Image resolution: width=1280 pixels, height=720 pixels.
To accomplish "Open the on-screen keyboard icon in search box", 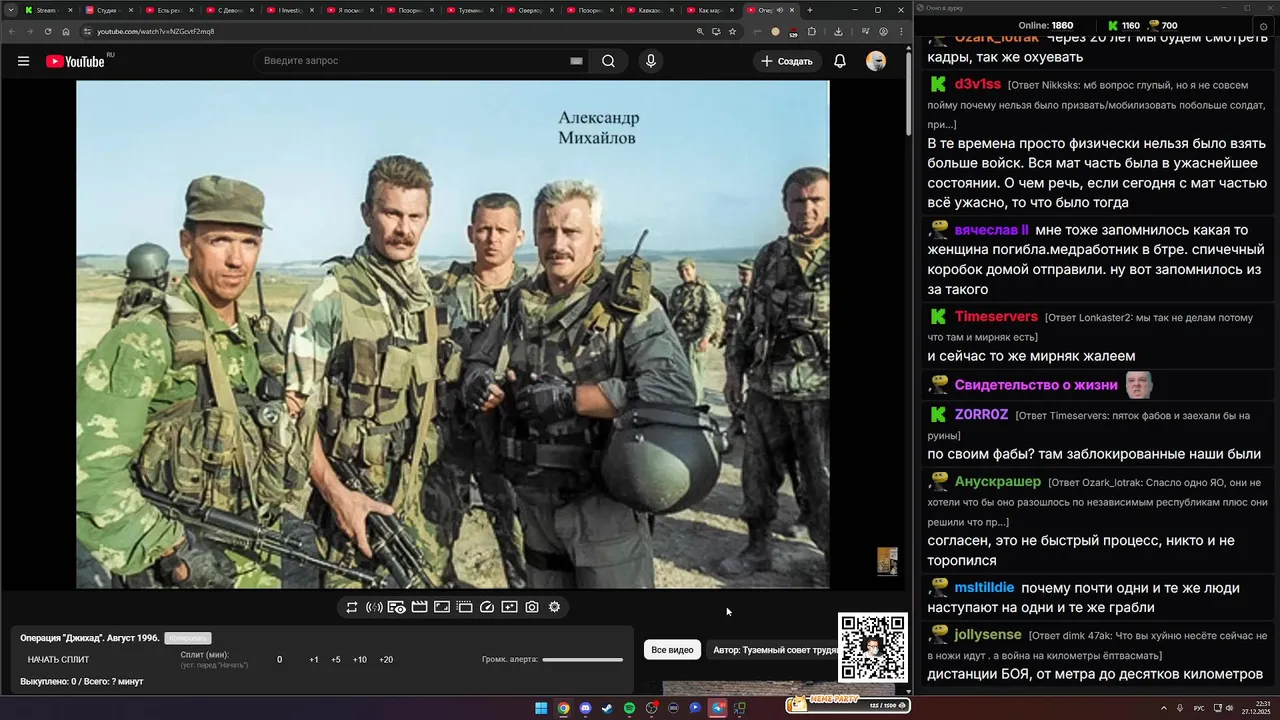I will [576, 61].
